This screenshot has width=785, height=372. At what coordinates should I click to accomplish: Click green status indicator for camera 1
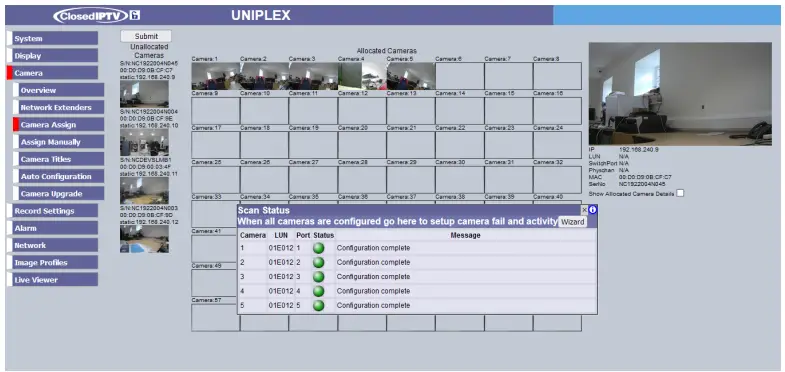click(x=318, y=248)
